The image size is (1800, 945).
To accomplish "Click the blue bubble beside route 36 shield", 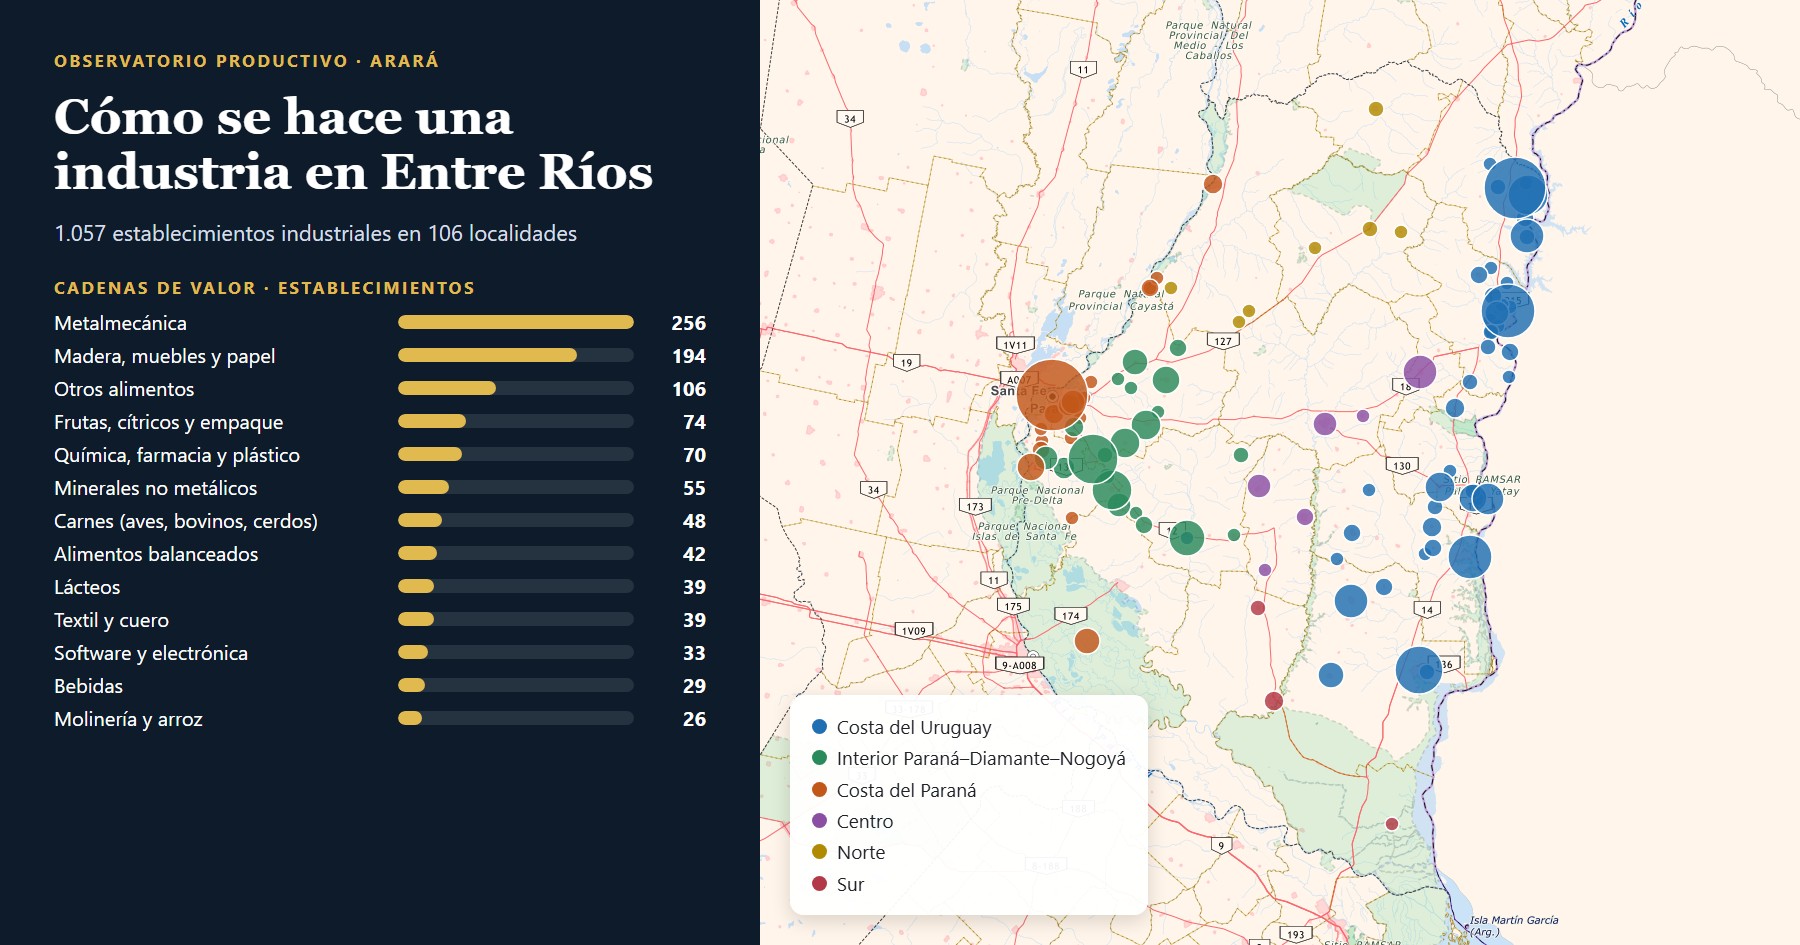I will pyautogui.click(x=1419, y=670).
